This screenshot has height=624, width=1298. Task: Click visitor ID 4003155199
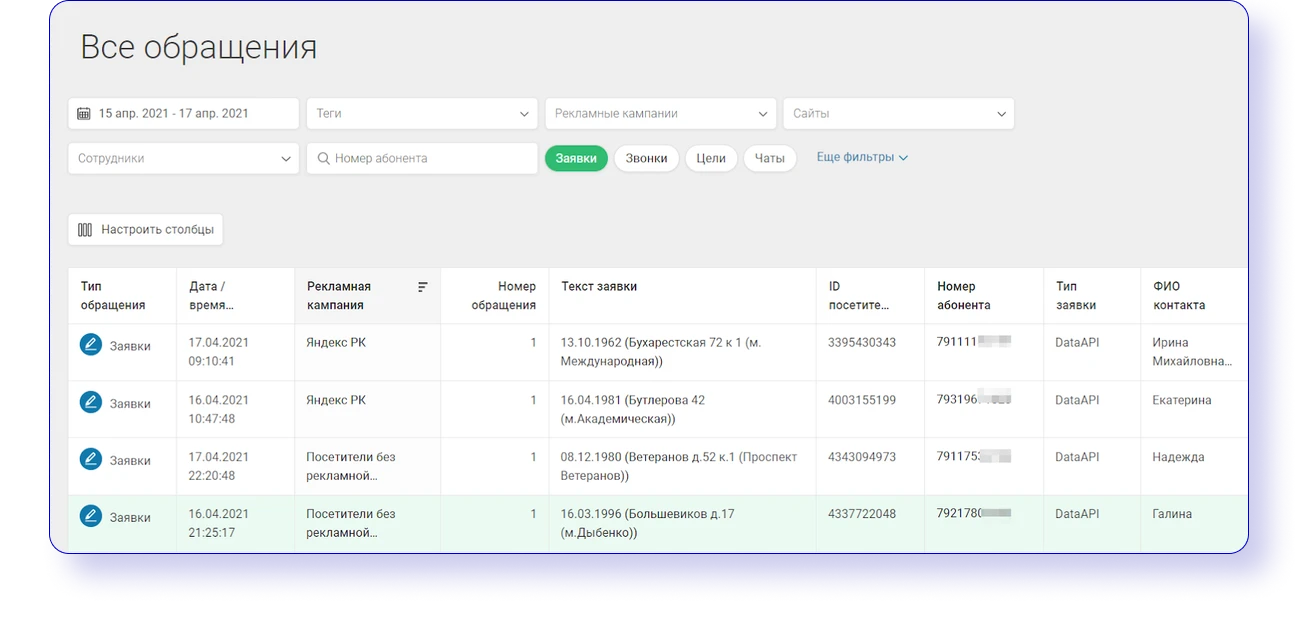tap(862, 400)
